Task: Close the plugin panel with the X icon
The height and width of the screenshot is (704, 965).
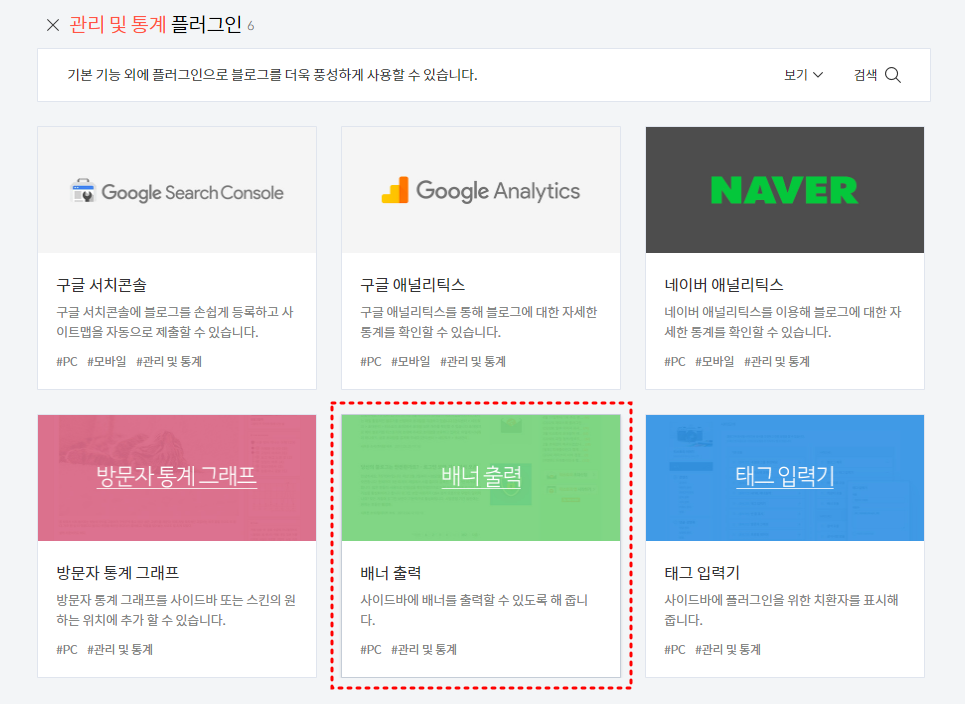Action: click(53, 25)
